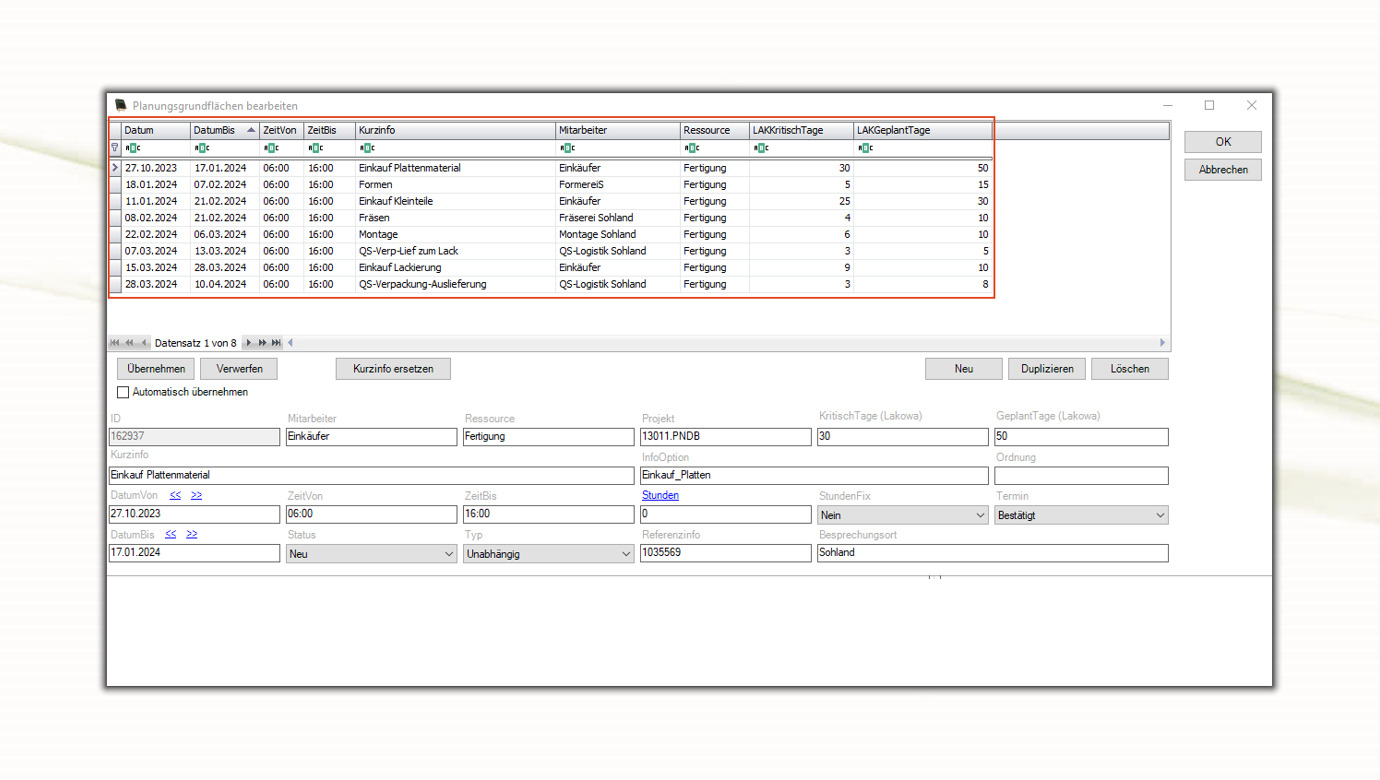This screenshot has width=1380, height=780.
Task: Sort by the DatumBis column header
Action: point(215,131)
